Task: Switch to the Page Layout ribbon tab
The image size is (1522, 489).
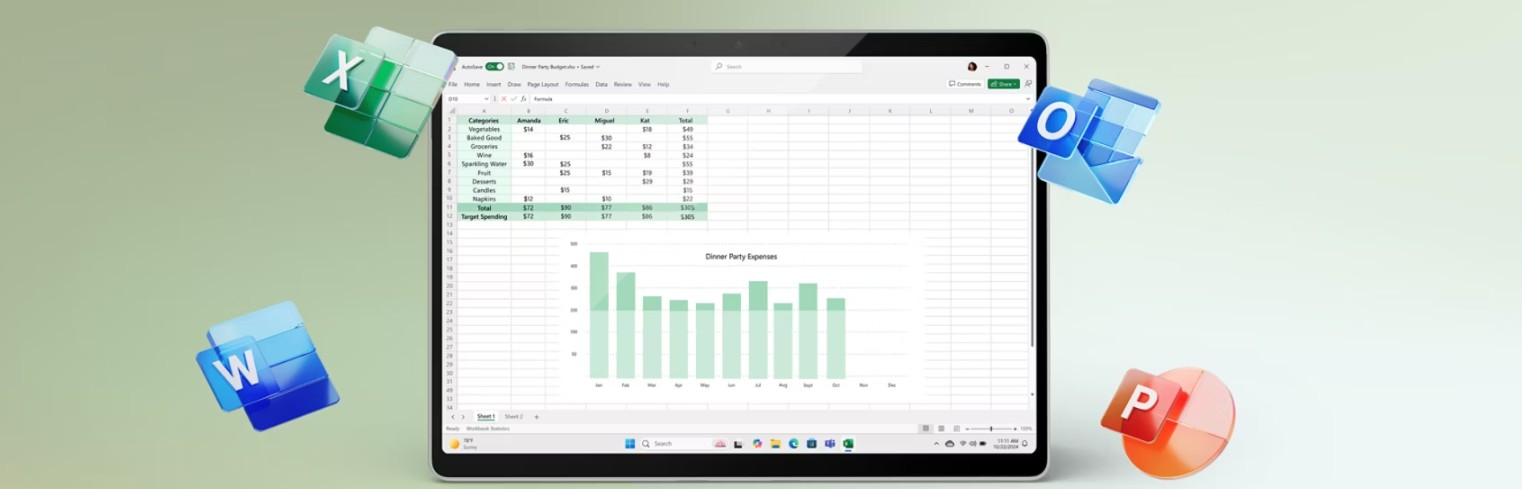Action: [x=543, y=84]
